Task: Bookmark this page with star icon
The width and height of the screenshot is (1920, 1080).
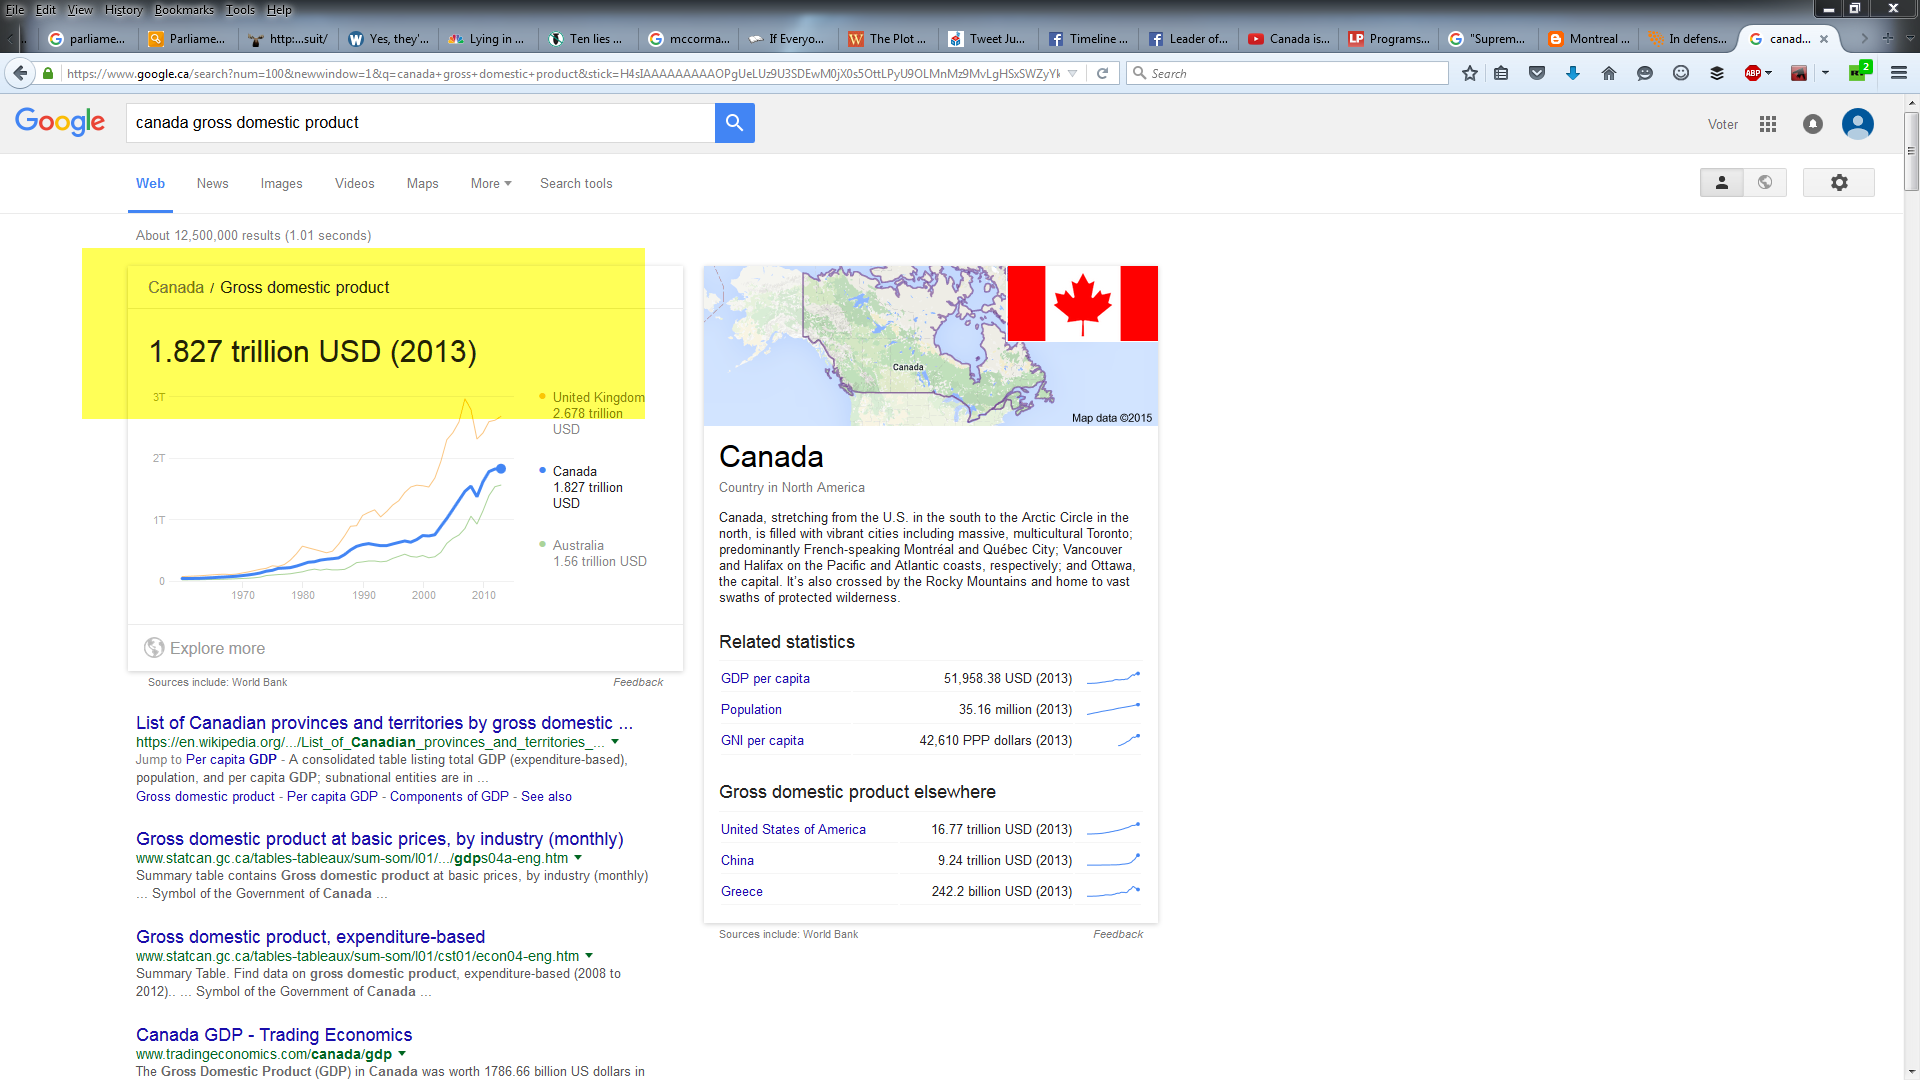Action: [1469, 73]
